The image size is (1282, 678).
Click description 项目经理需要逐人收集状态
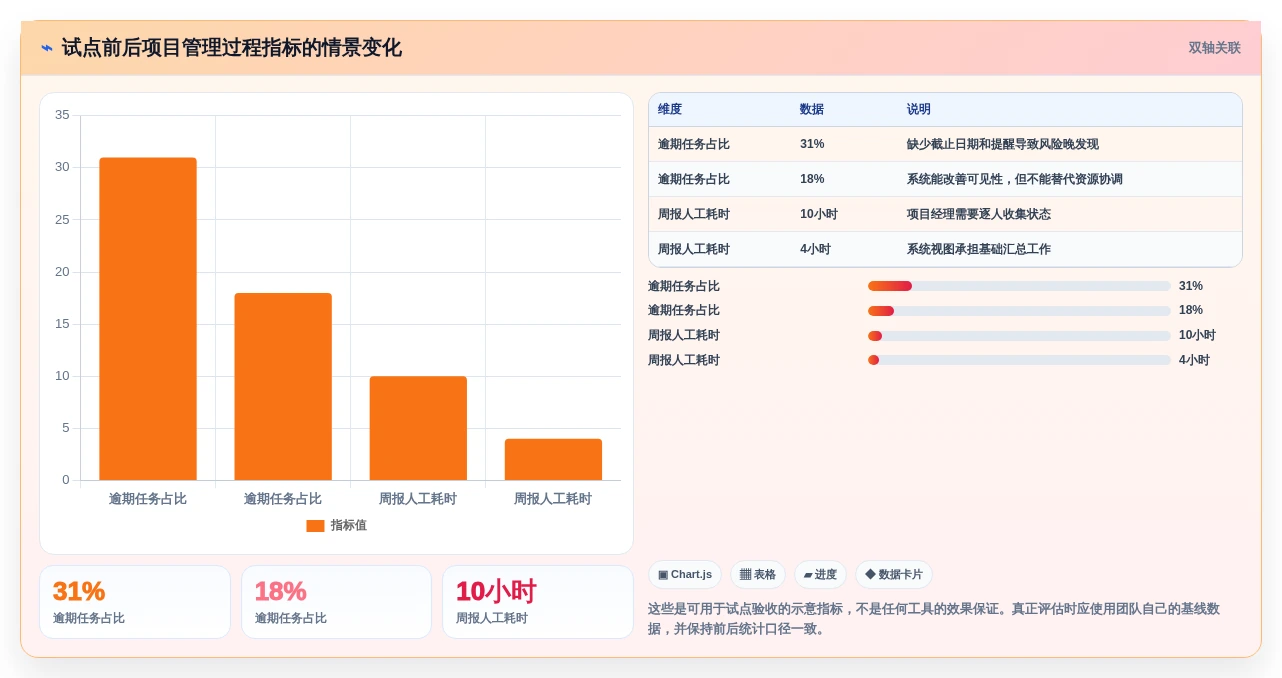coord(979,214)
